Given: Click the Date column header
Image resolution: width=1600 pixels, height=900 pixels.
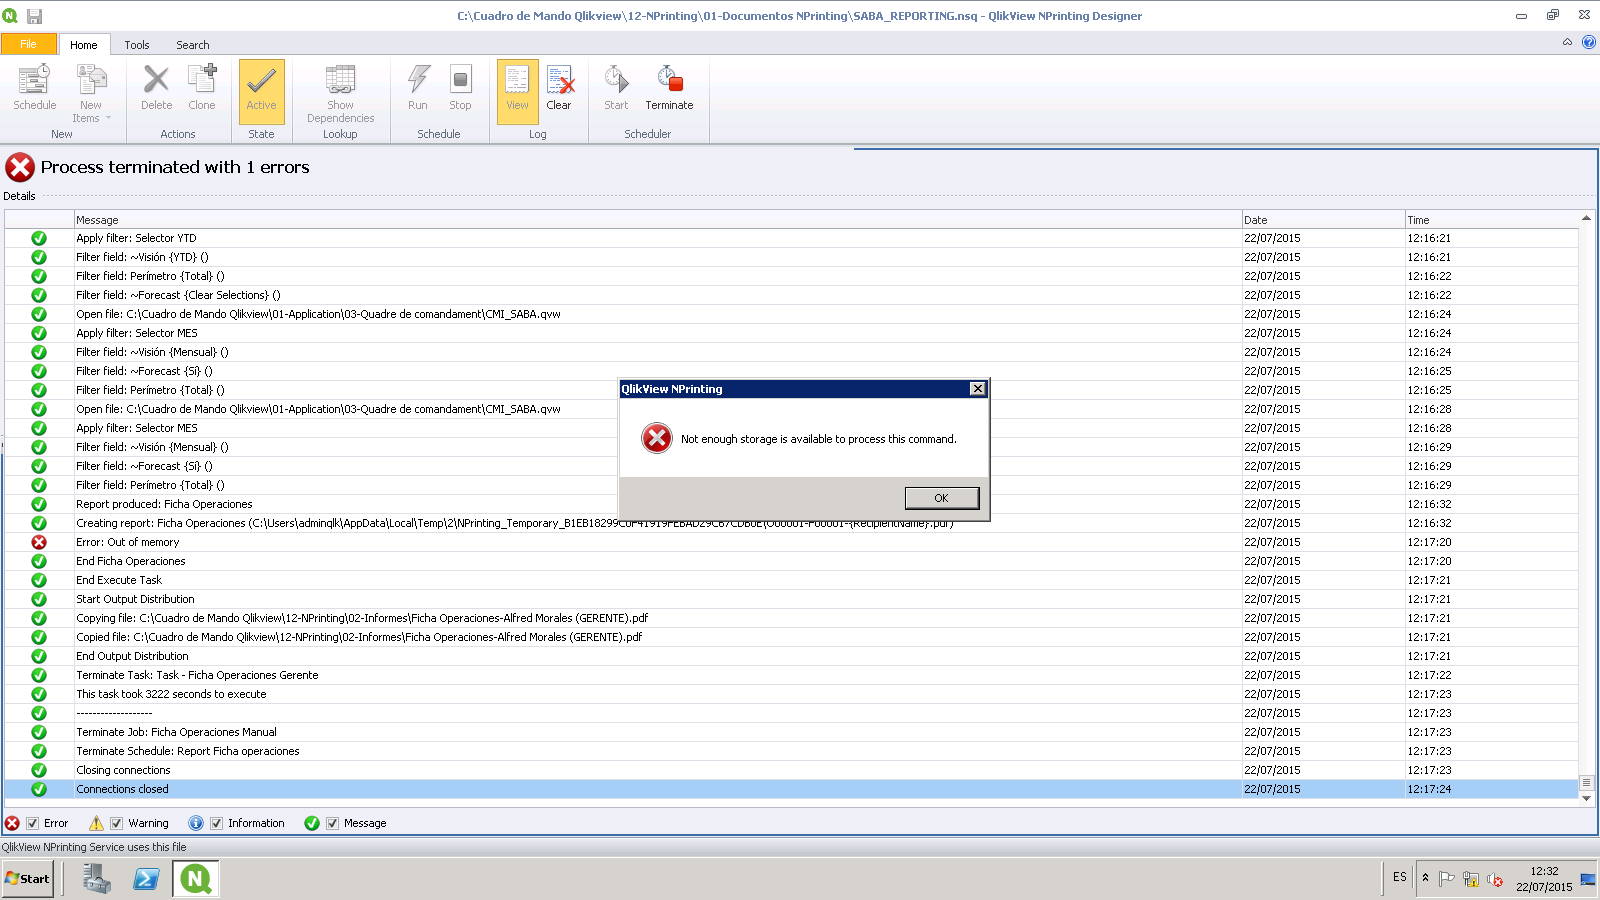Looking at the screenshot, I should (x=1323, y=220).
